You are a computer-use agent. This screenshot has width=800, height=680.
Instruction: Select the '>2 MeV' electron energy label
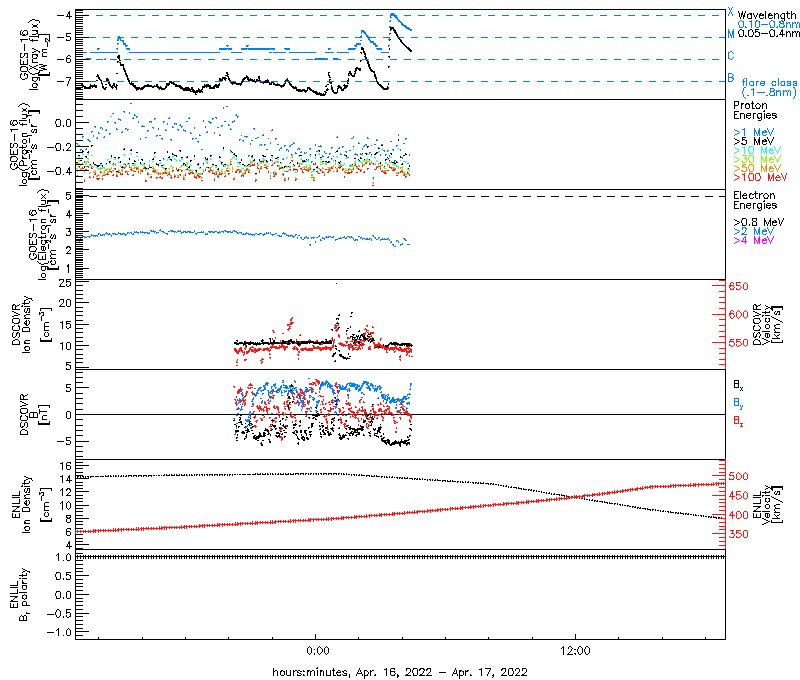754,231
